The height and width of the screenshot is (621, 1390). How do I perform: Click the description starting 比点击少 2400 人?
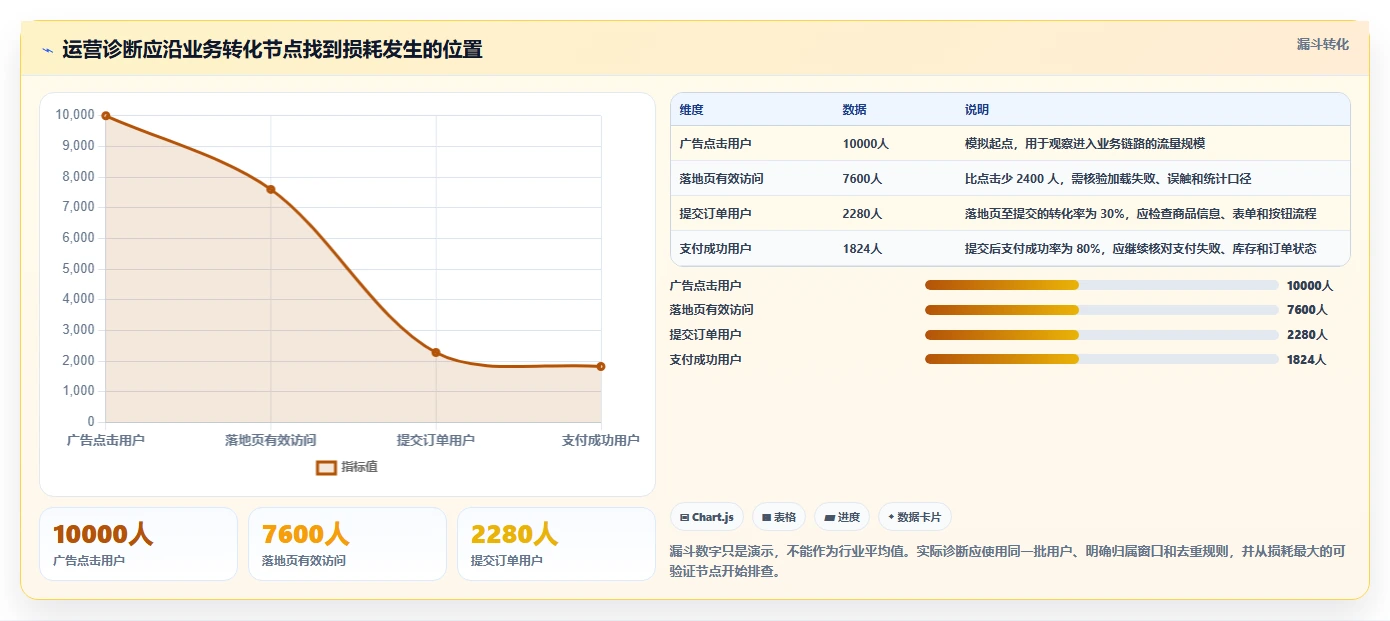click(1108, 179)
